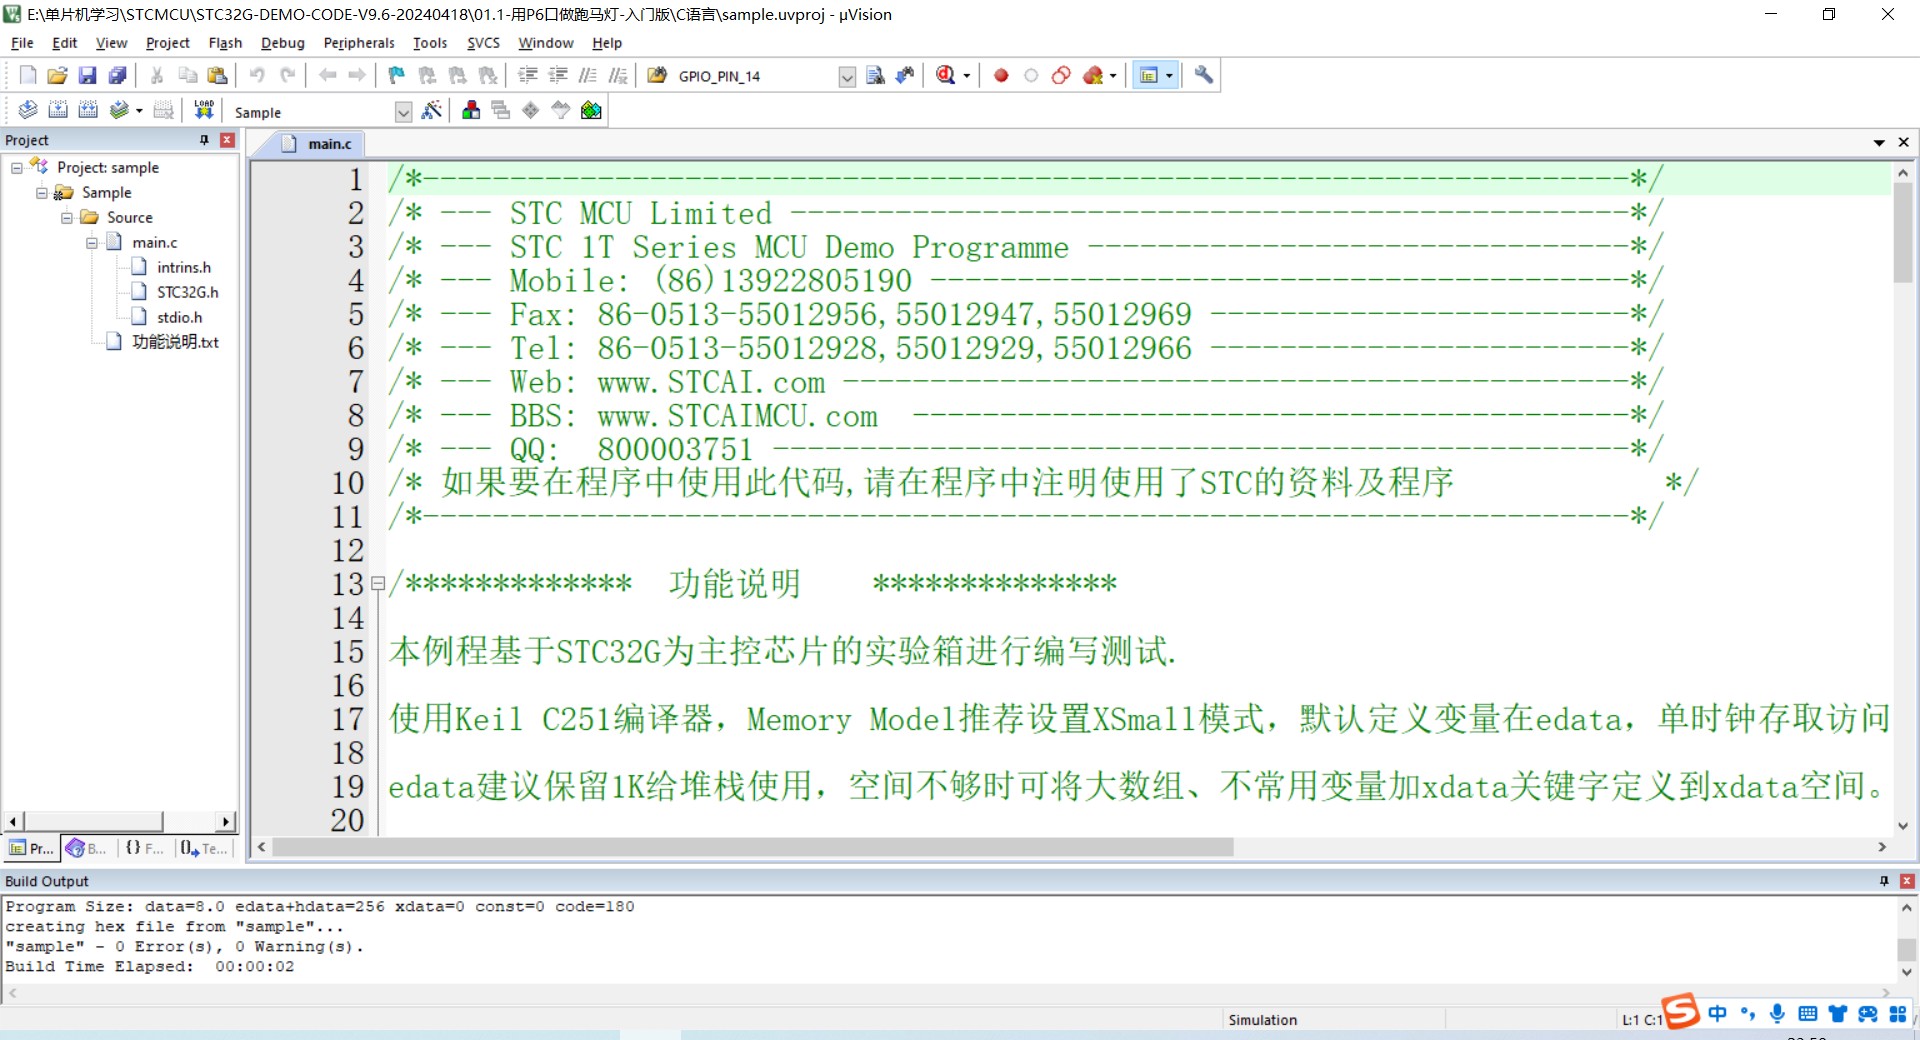Close the Build Output panel
1920x1040 pixels.
(1907, 881)
